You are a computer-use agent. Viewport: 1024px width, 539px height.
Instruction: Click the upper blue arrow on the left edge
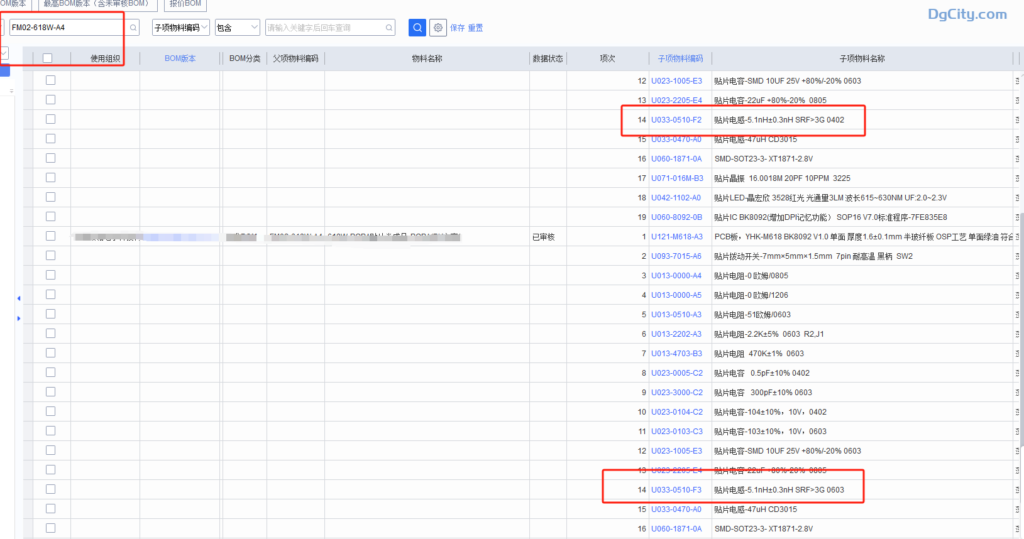[x=18, y=299]
